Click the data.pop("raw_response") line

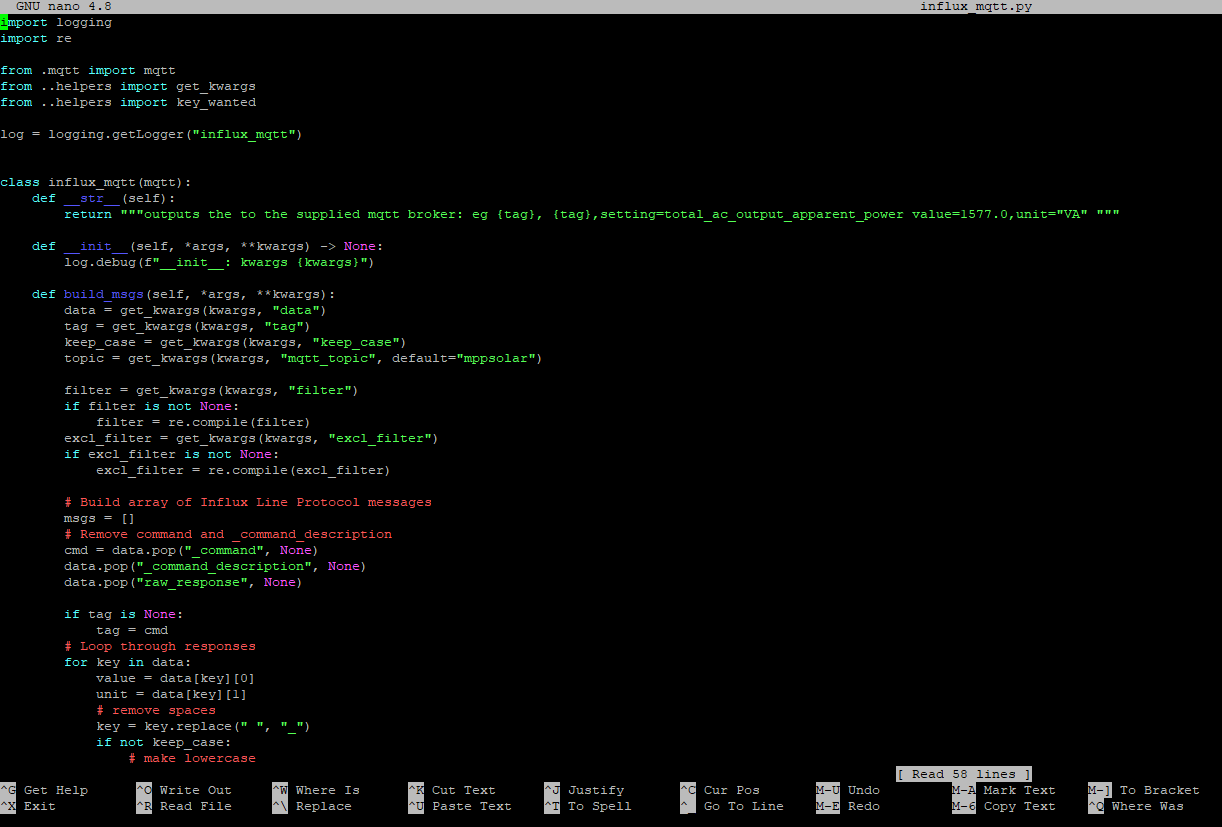(x=184, y=582)
